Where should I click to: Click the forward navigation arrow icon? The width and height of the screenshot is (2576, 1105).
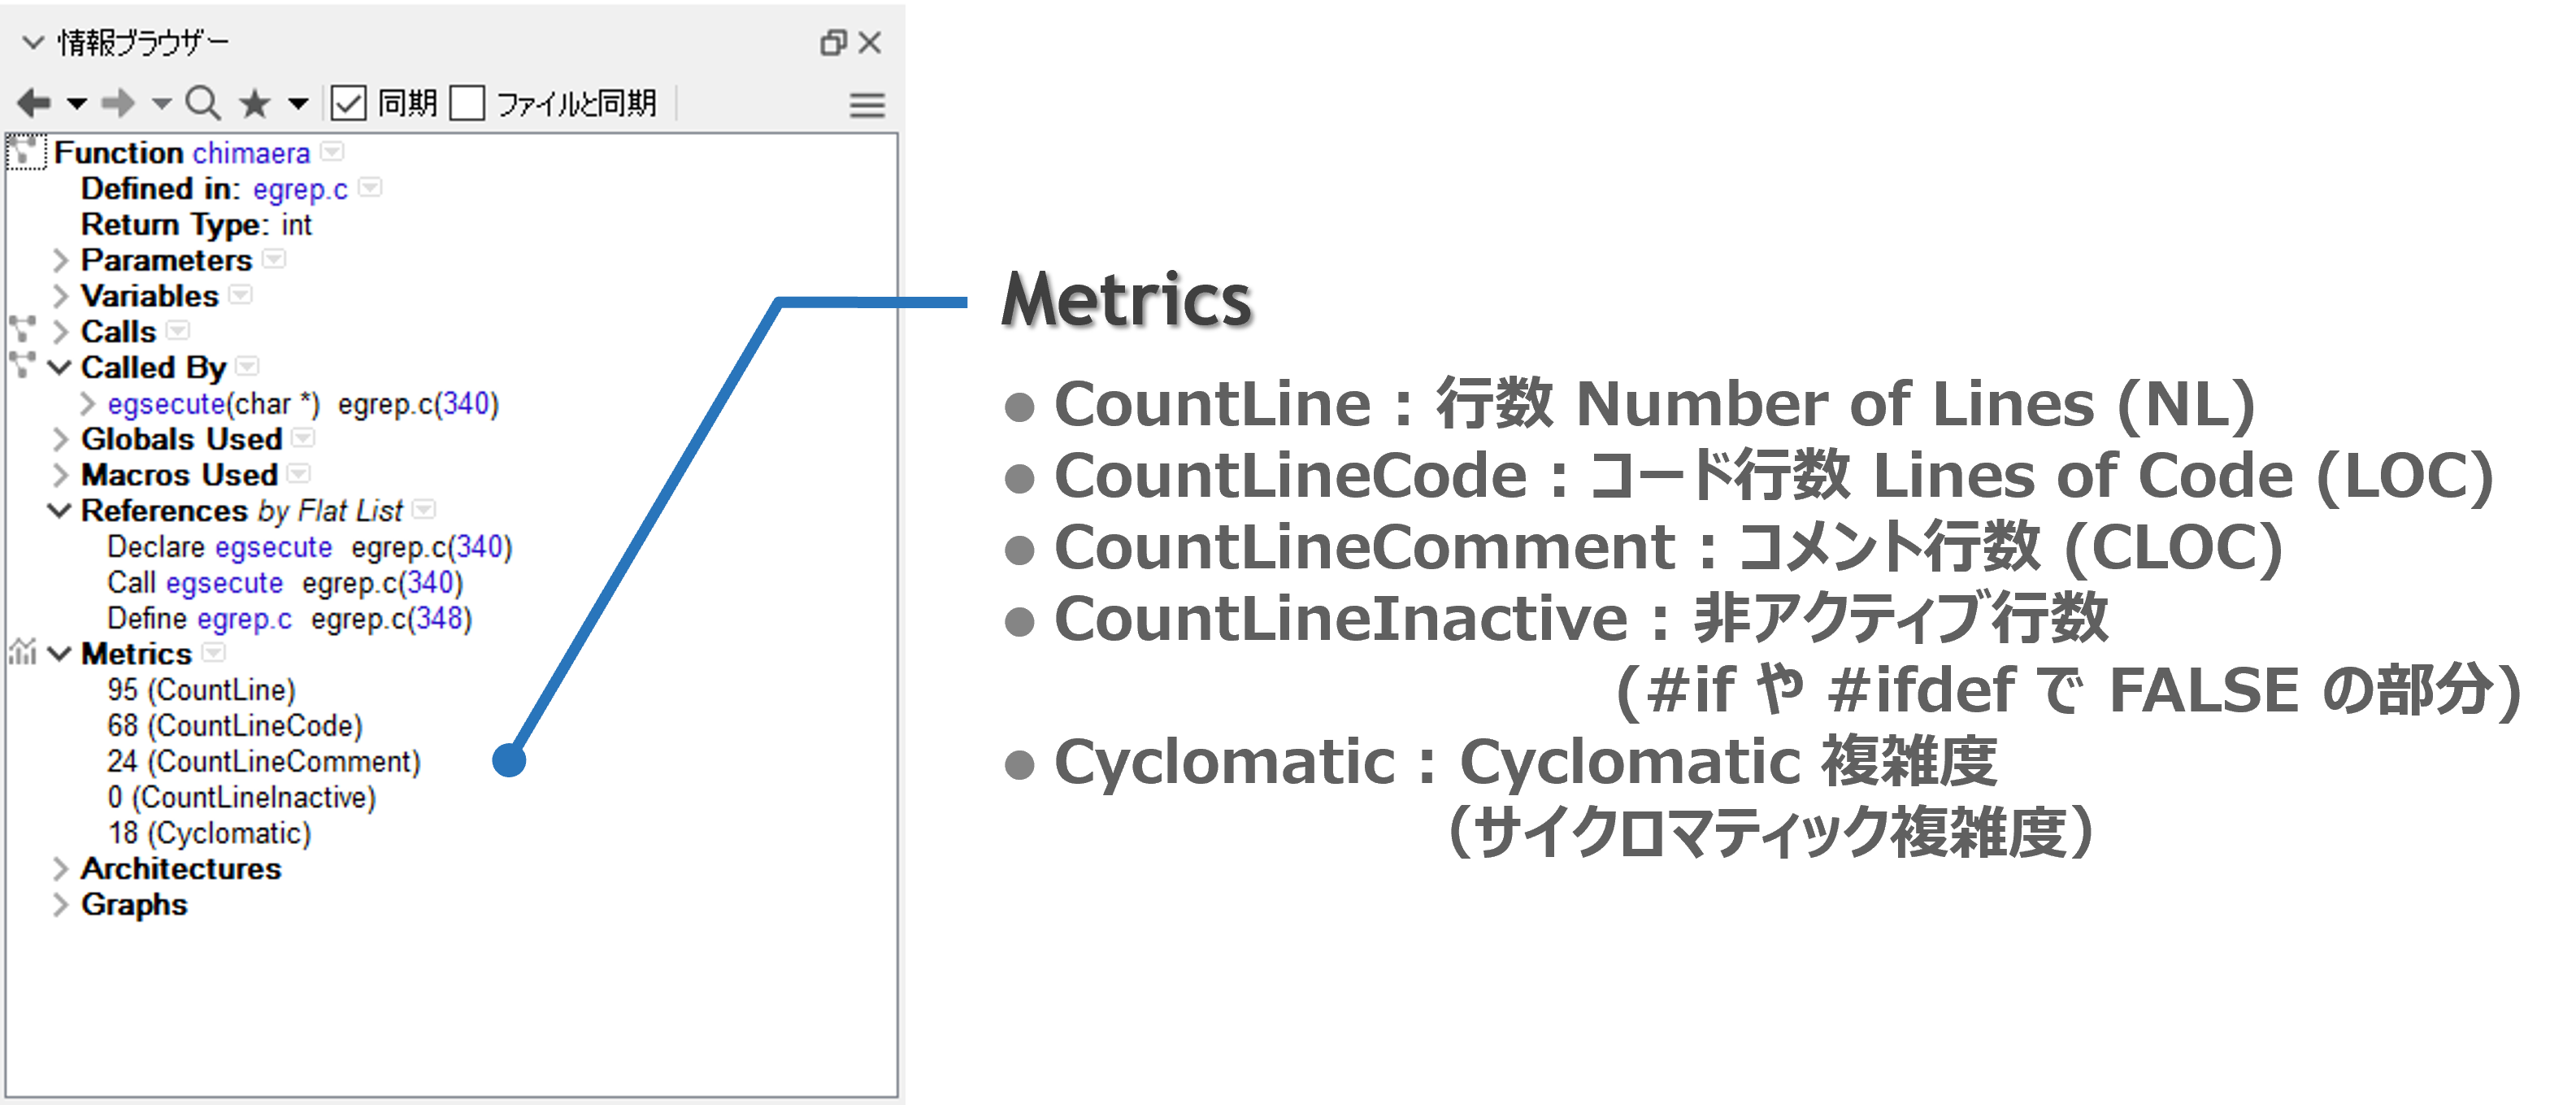(119, 103)
